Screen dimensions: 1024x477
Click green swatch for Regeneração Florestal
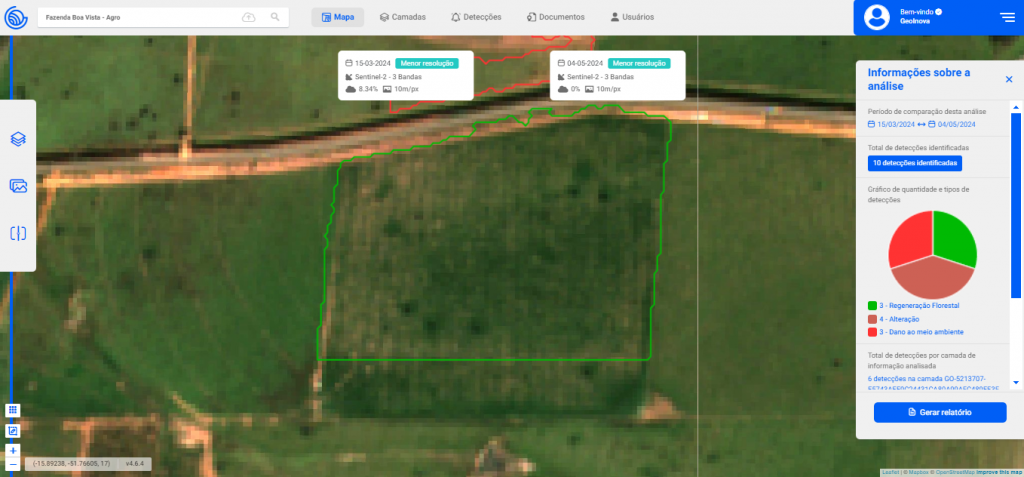(x=872, y=305)
